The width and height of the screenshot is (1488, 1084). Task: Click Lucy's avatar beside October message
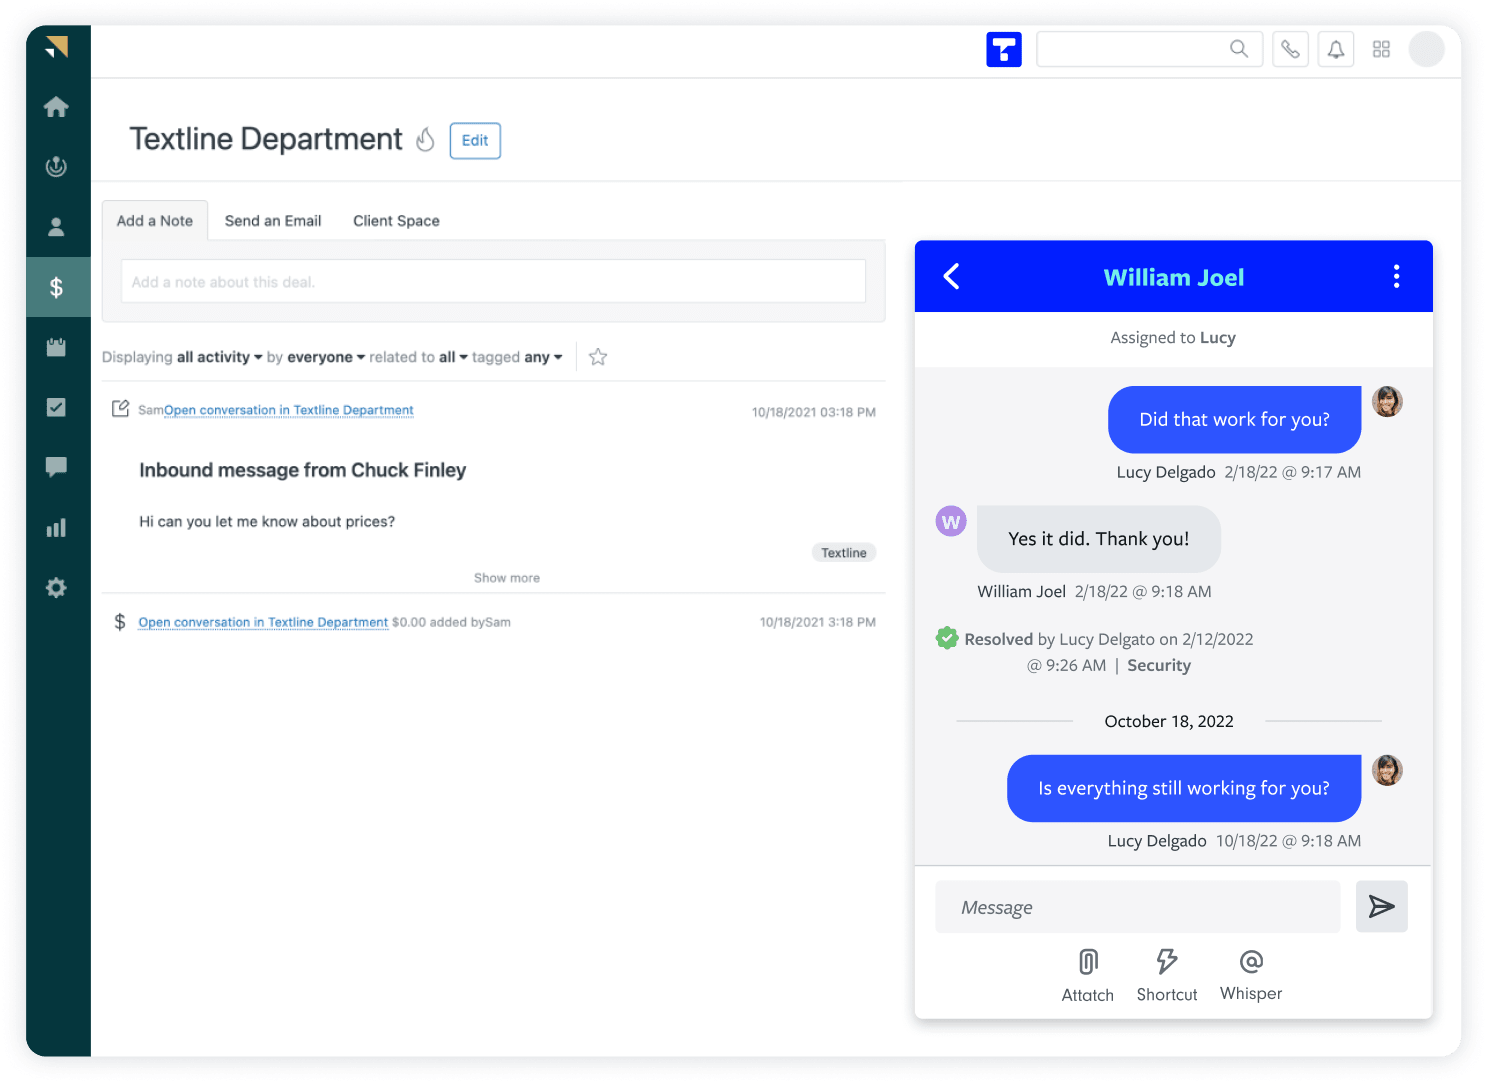click(1387, 771)
